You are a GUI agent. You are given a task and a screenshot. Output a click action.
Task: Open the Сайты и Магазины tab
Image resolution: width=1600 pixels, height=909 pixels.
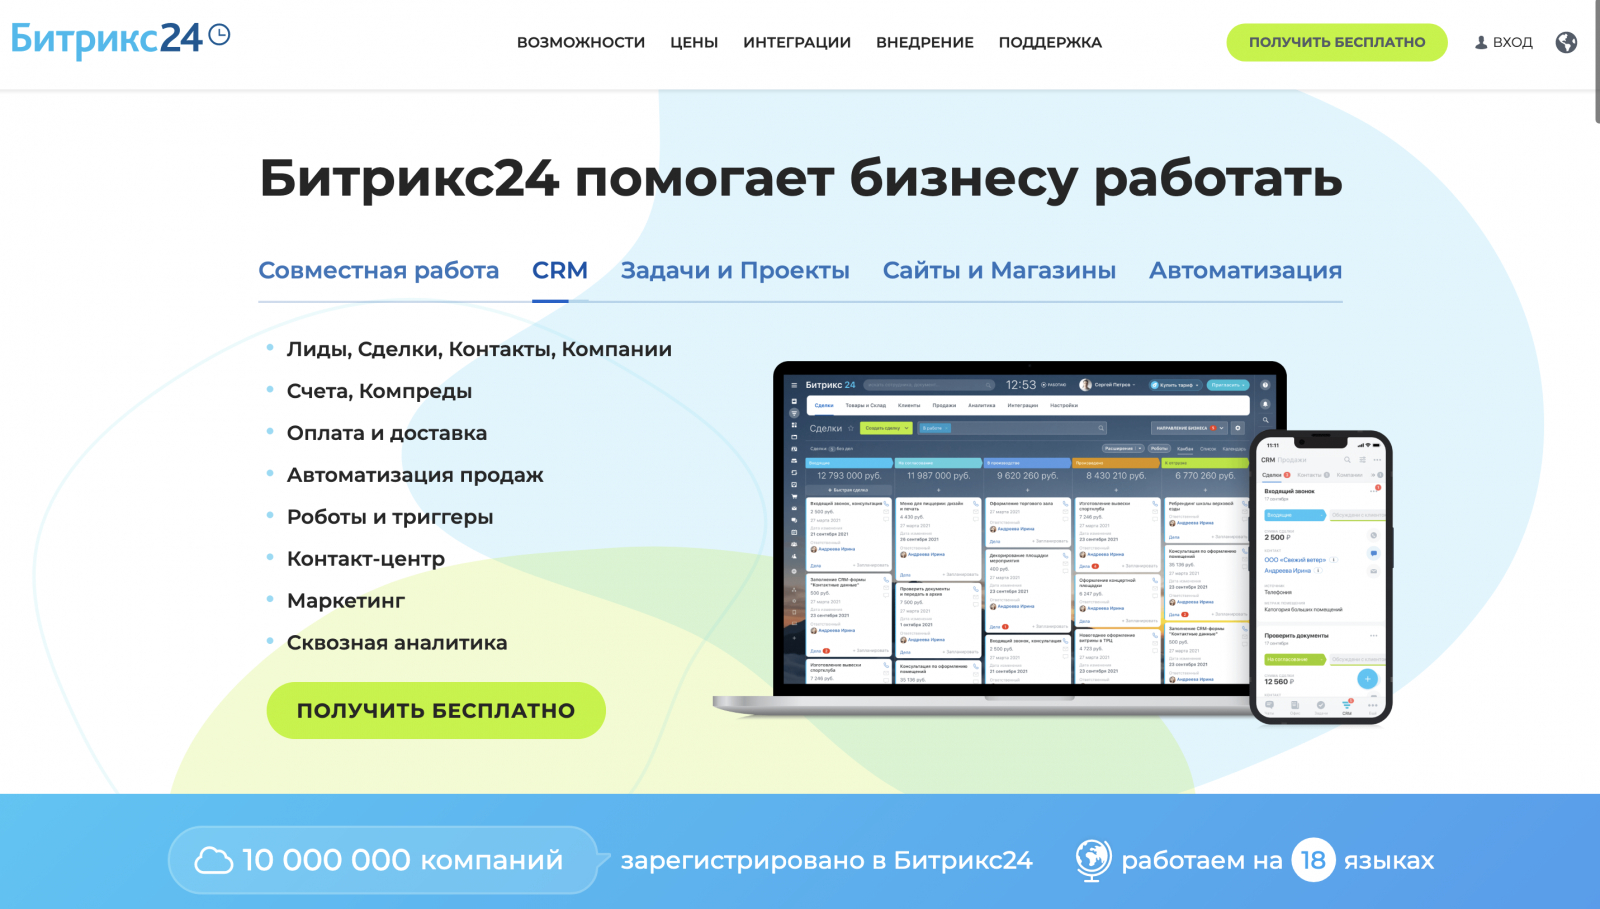tap(999, 271)
